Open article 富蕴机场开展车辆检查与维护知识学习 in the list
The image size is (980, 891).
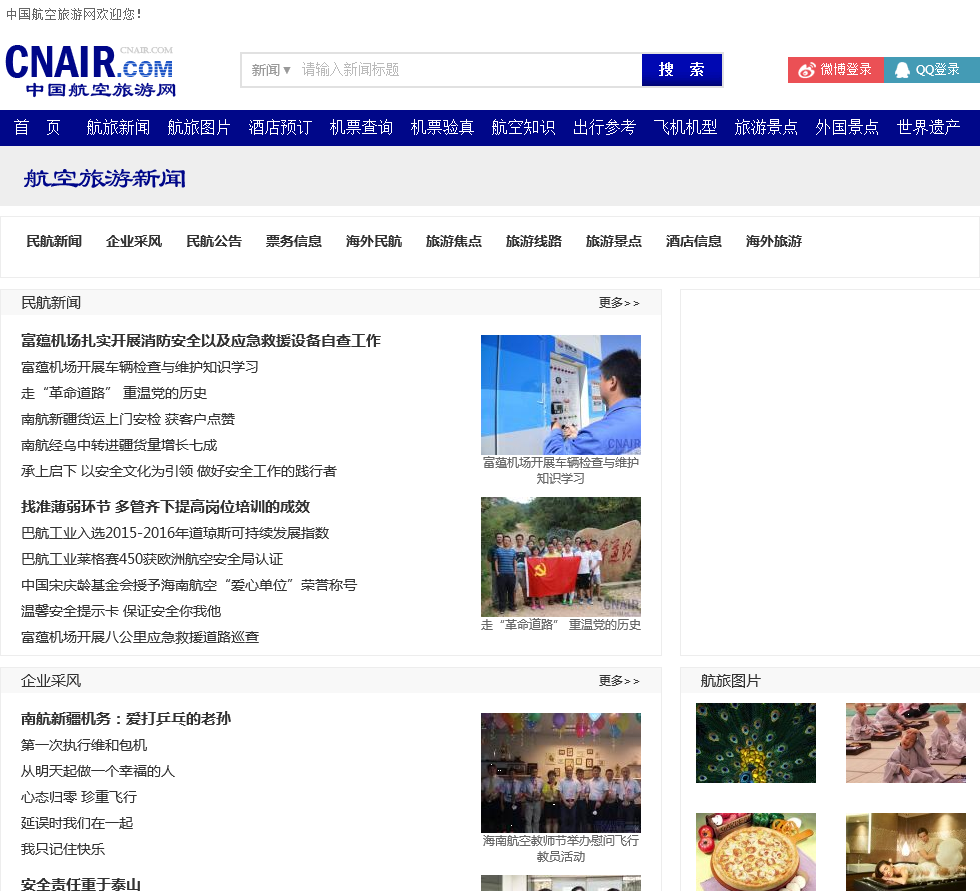[139, 367]
